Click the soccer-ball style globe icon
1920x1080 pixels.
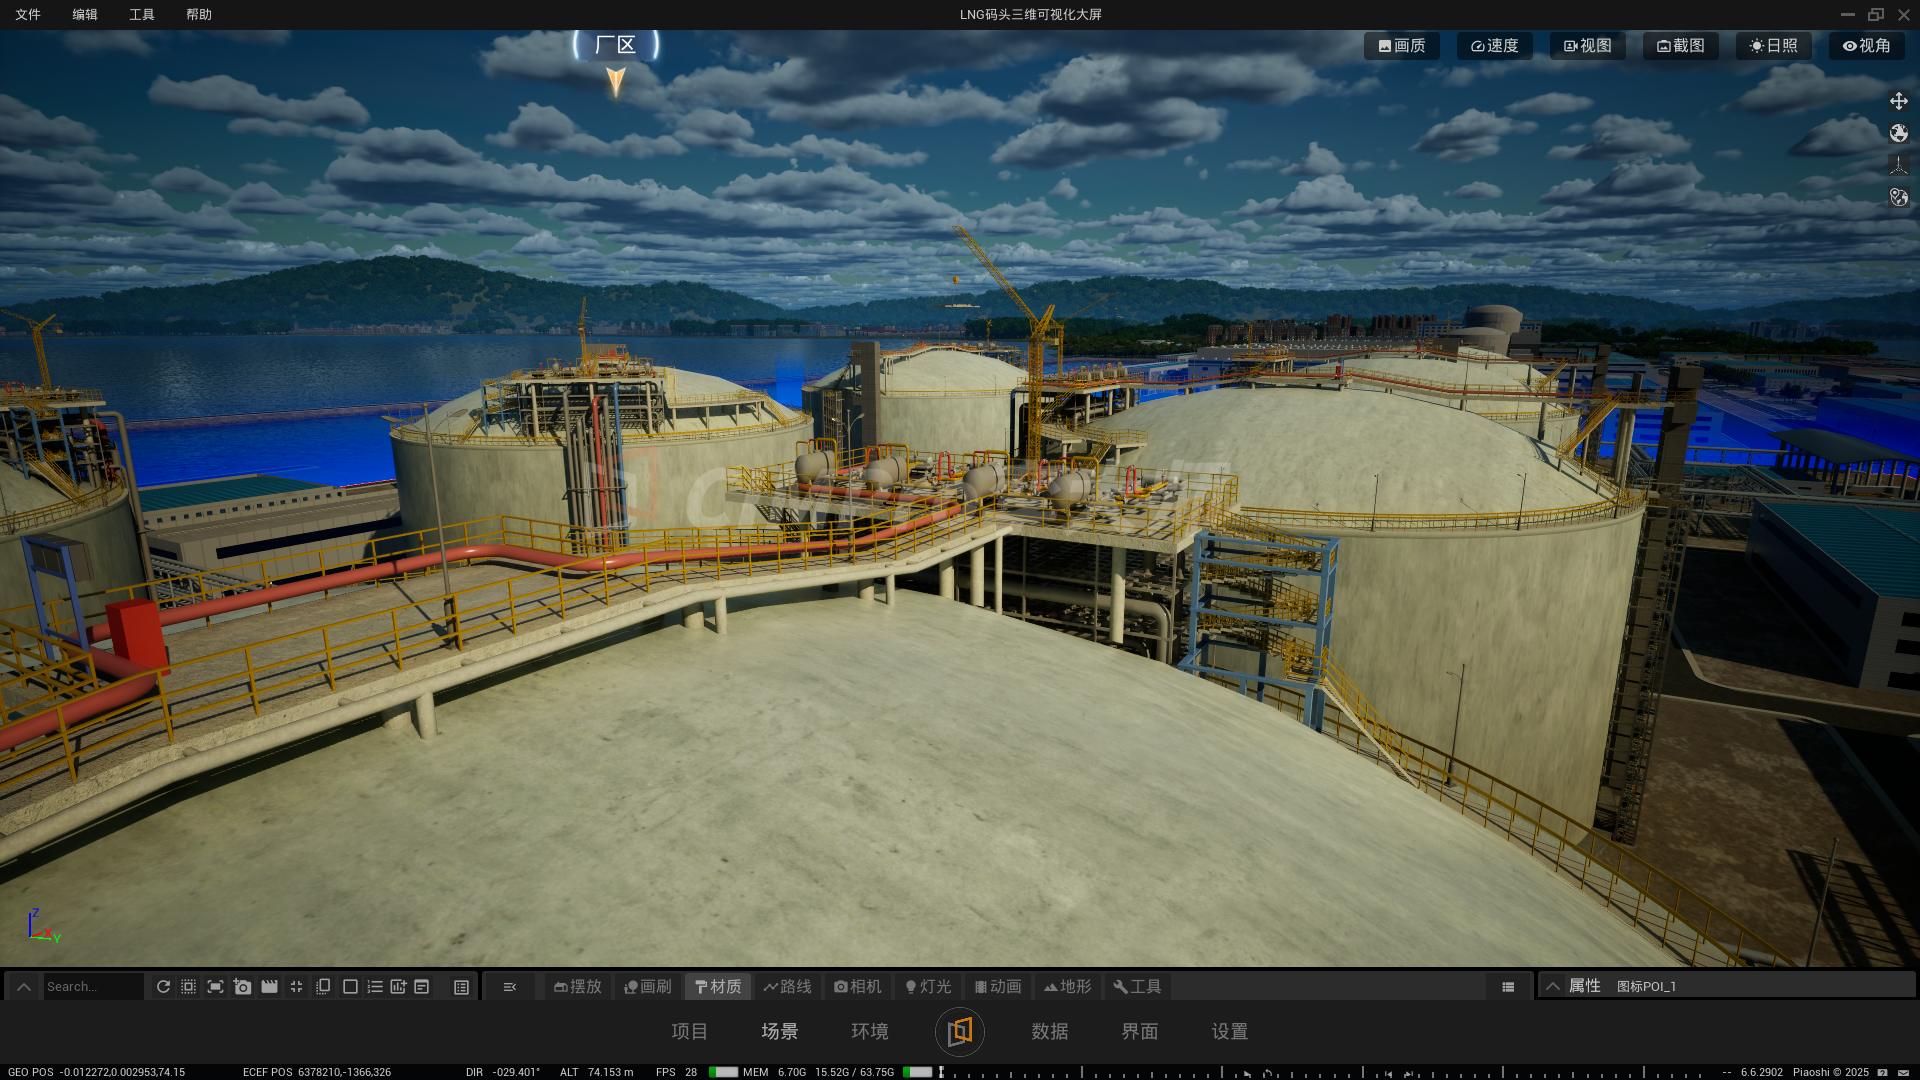pos(1899,197)
